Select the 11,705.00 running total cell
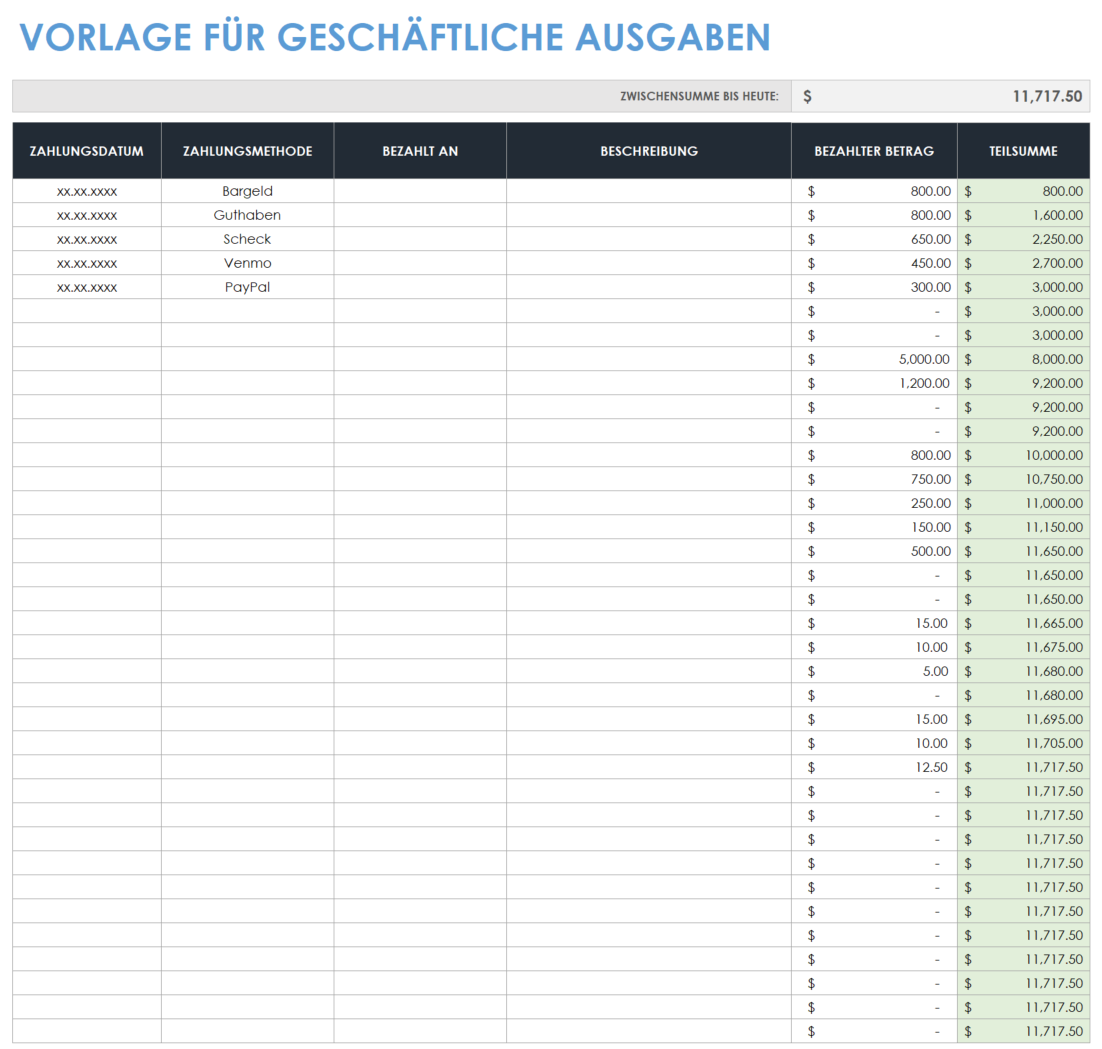 coord(1023,743)
